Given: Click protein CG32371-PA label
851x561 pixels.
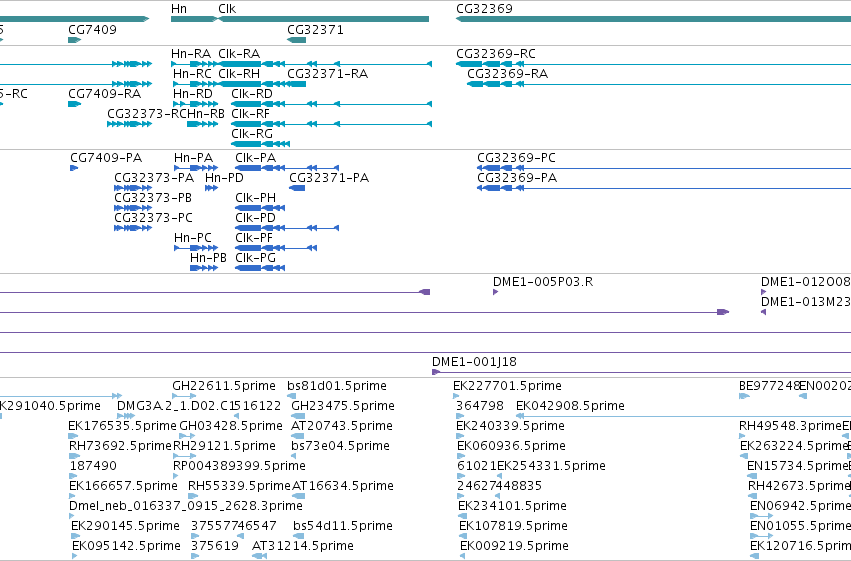Looking at the screenshot, I should click(329, 178).
